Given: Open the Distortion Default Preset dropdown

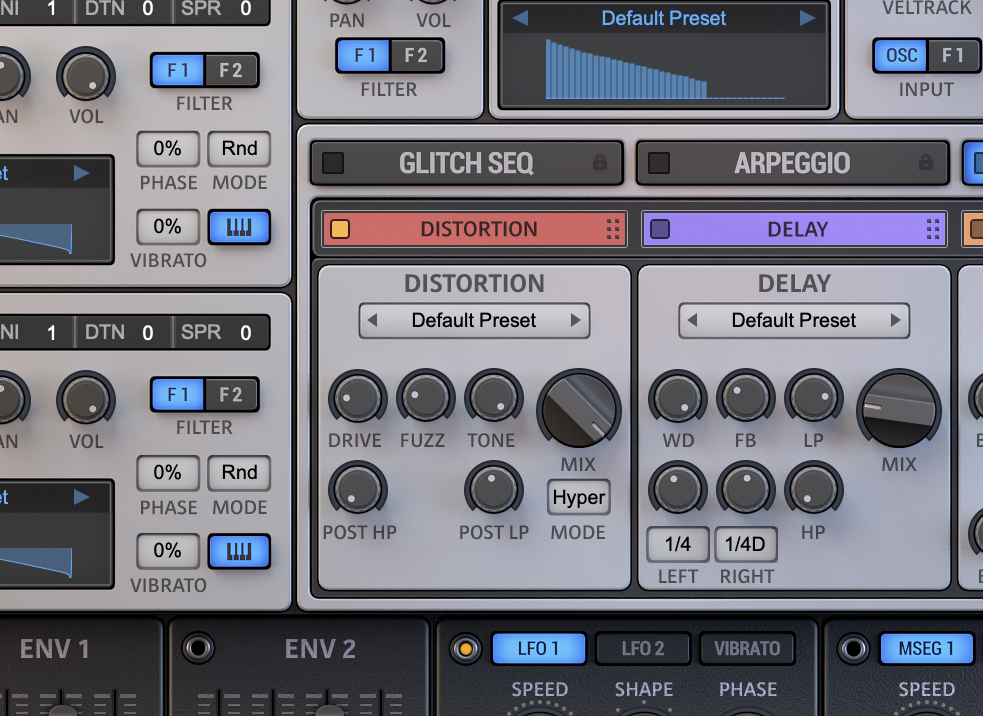Looking at the screenshot, I should pyautogui.click(x=474, y=321).
